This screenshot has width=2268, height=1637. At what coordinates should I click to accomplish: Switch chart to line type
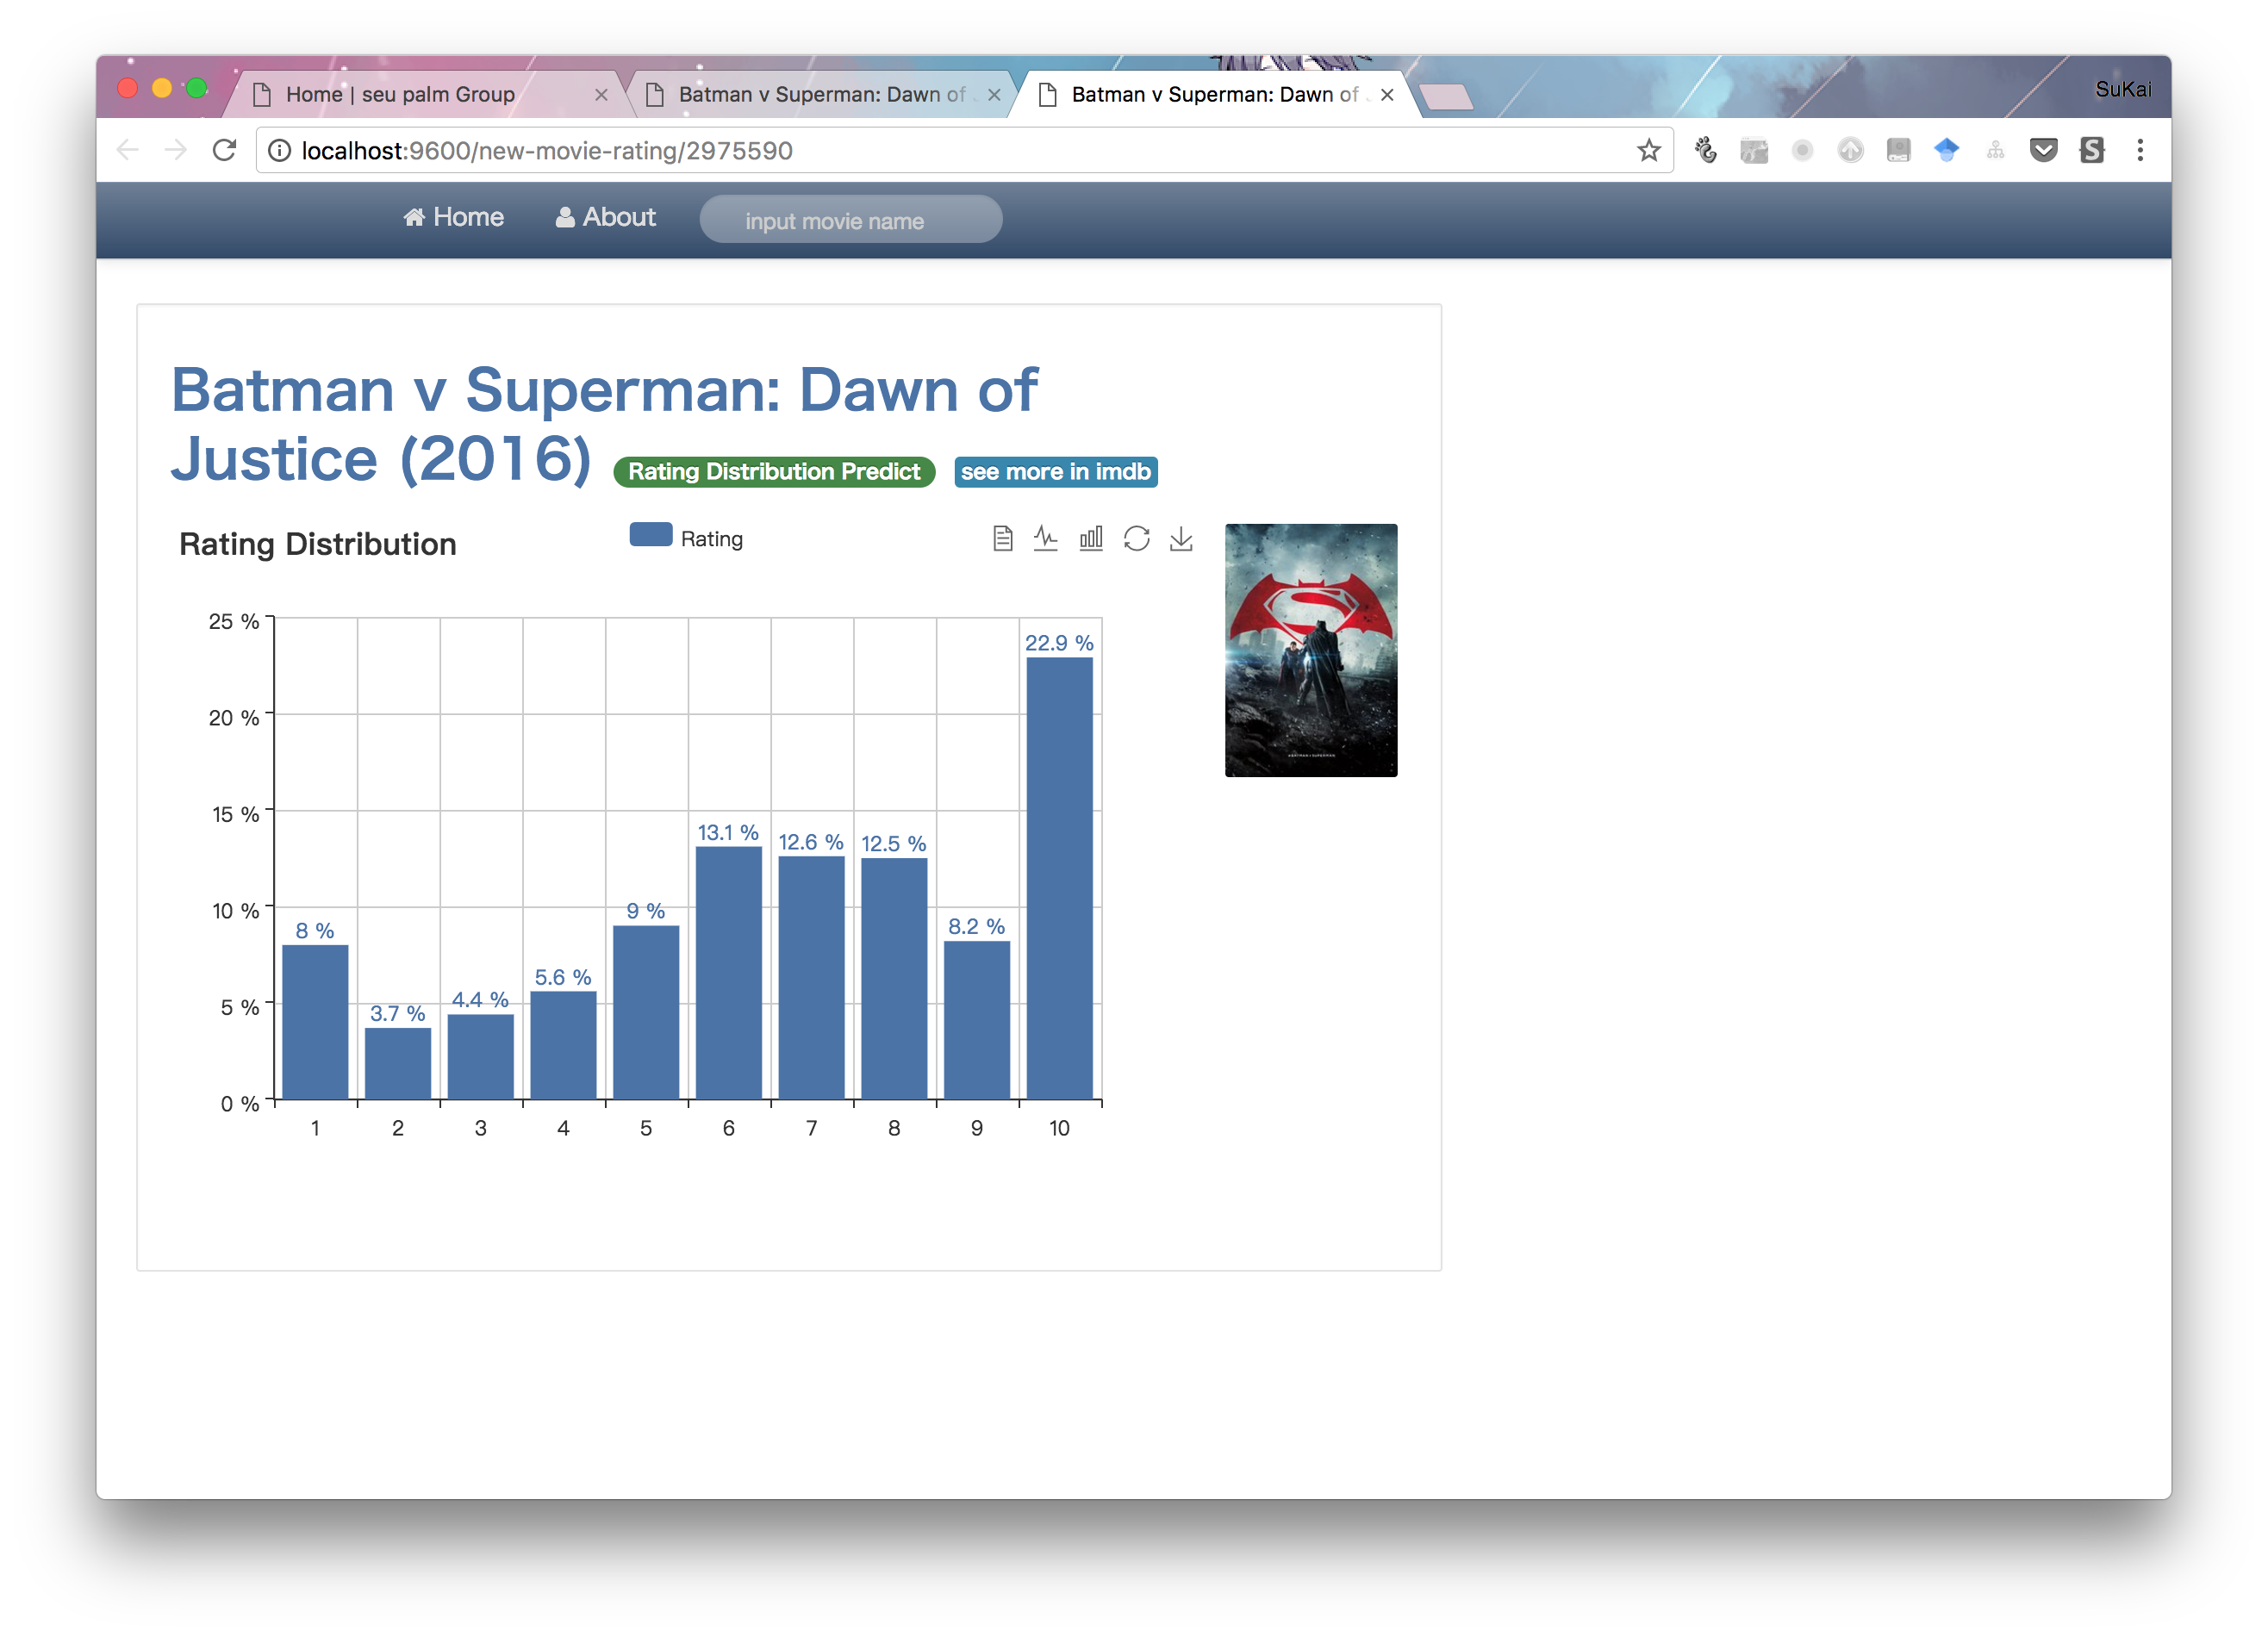tap(1046, 539)
